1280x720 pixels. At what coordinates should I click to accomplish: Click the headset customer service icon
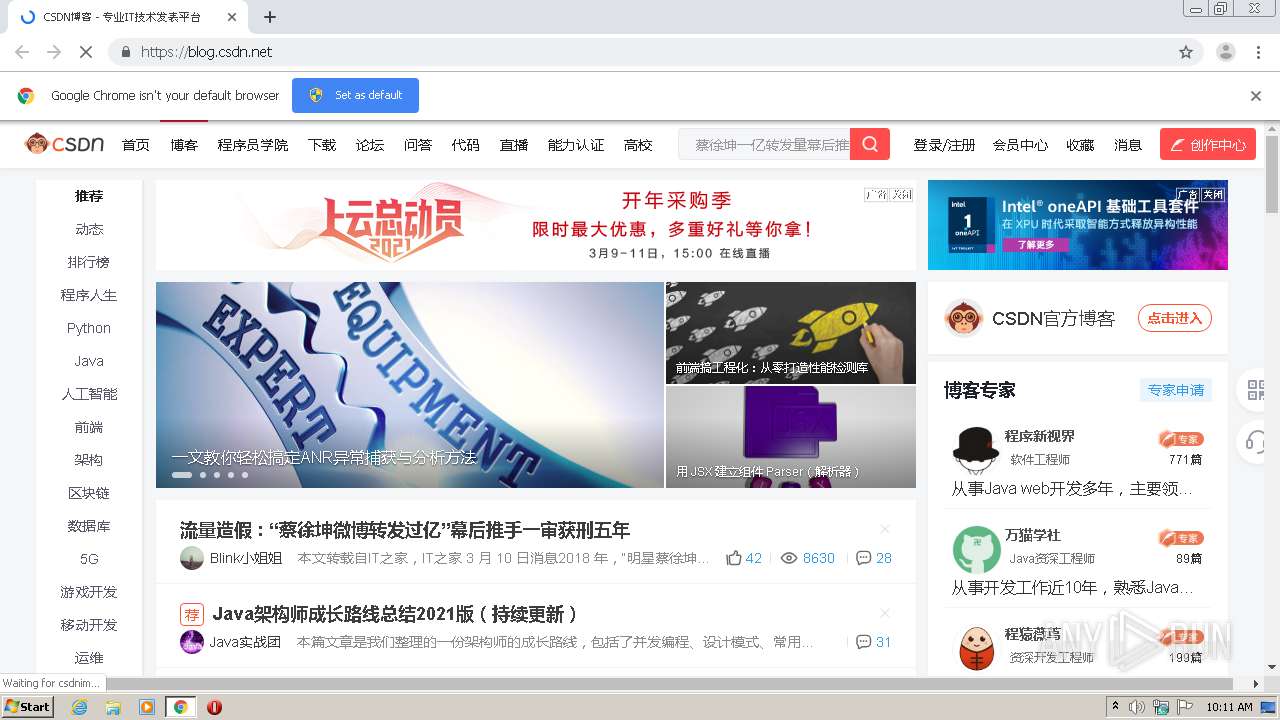point(1257,441)
